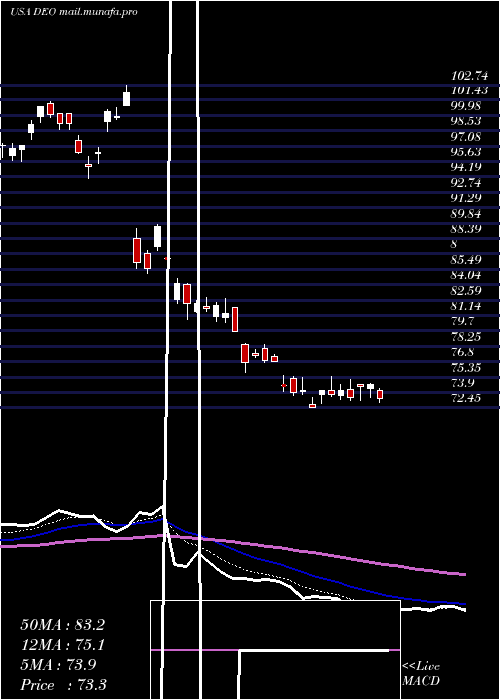Viewport: 500px width, 700px height.
Task: Click the 101.43 price axis label
Action: tap(469, 91)
